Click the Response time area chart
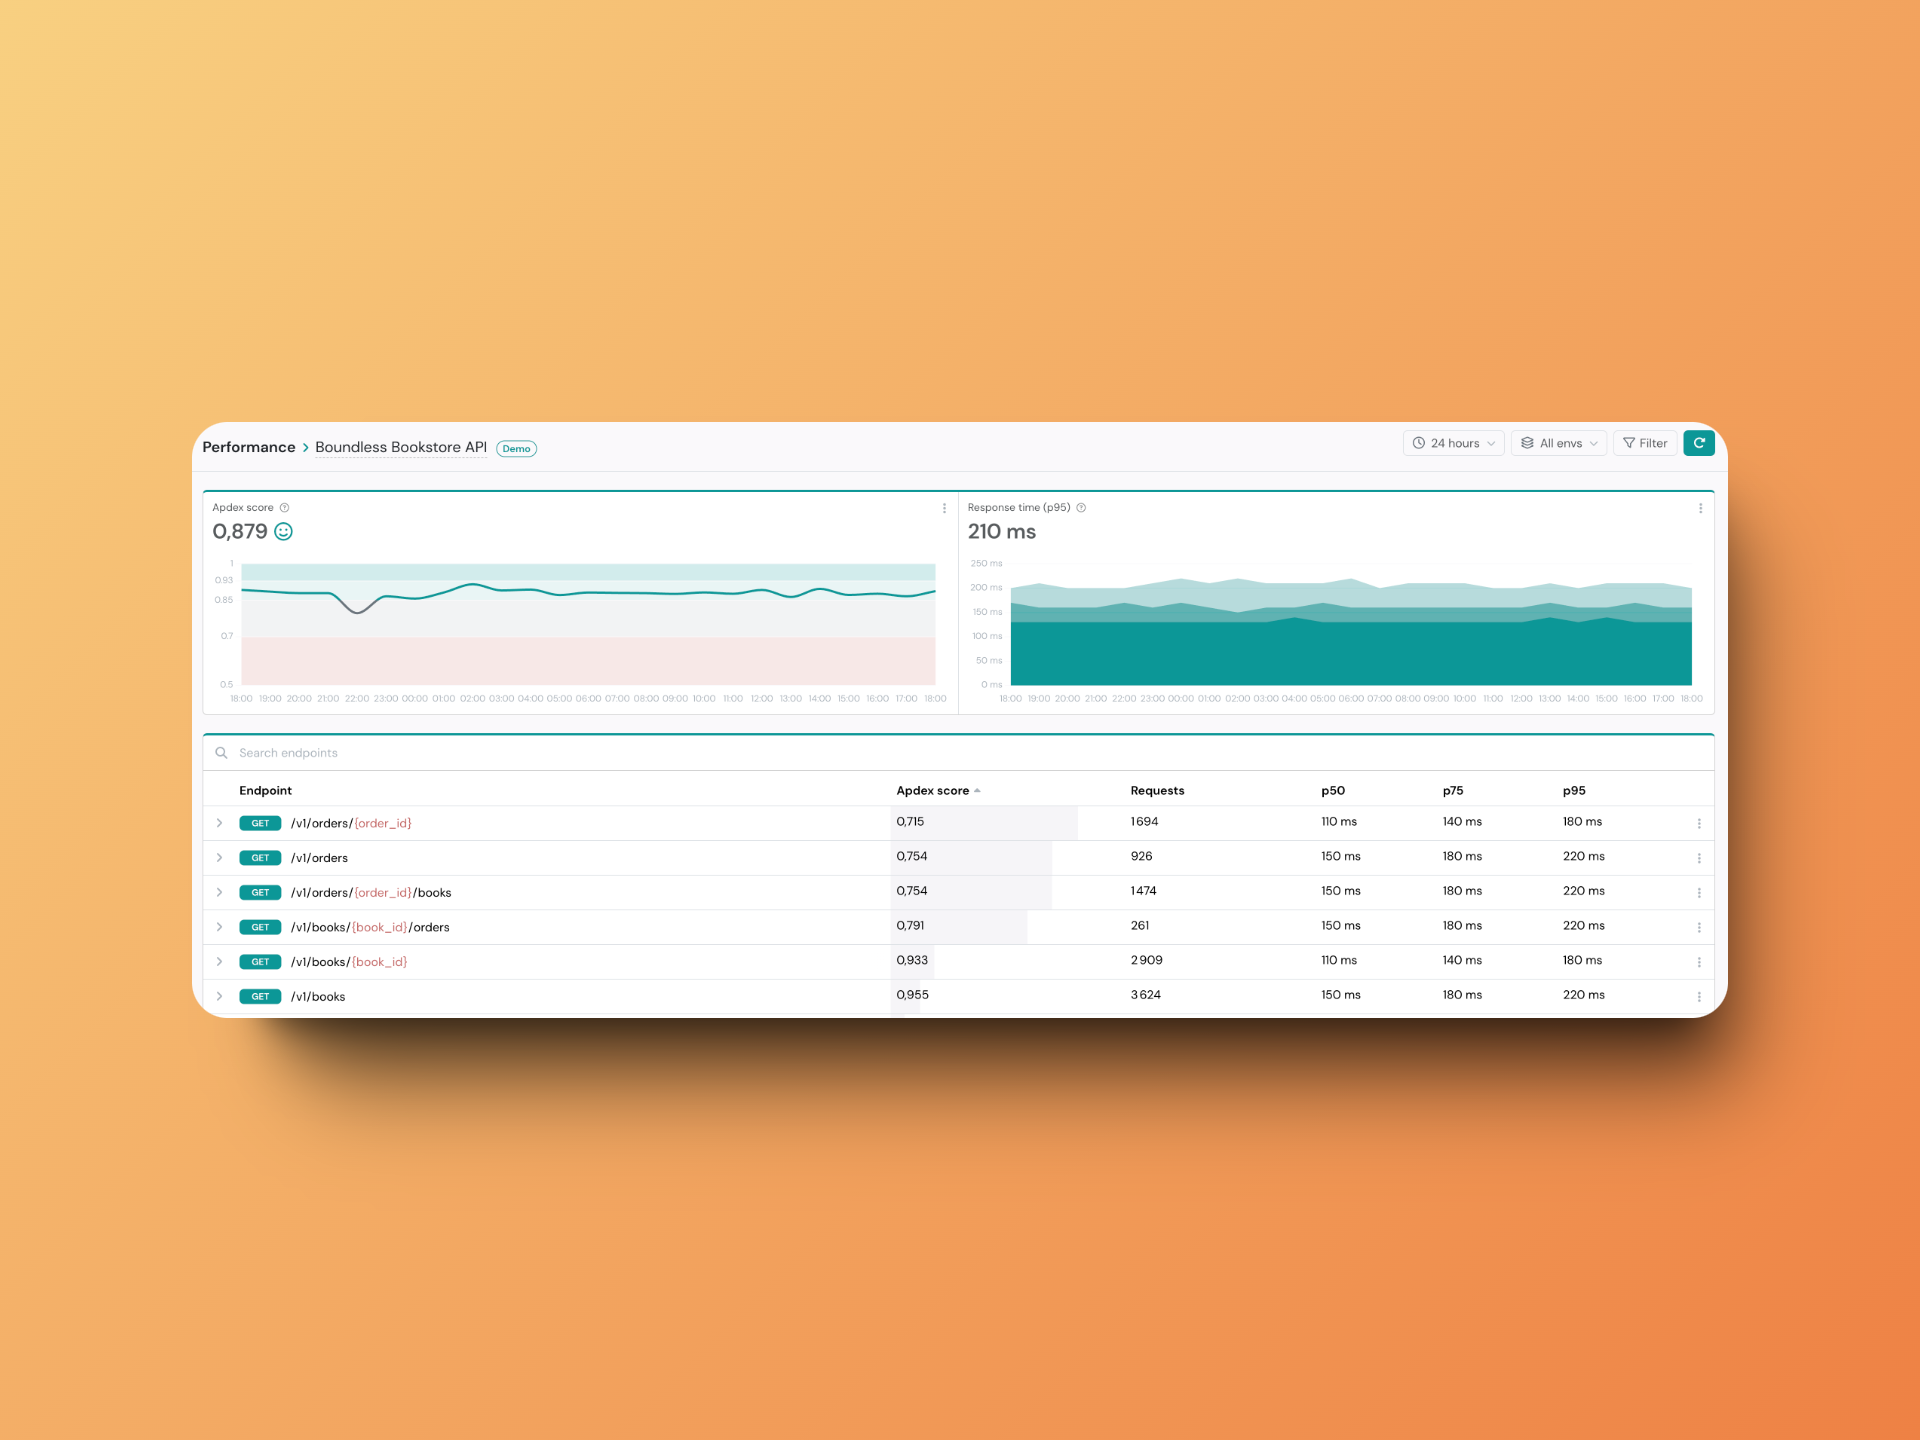Viewport: 1920px width, 1440px height. tap(1351, 630)
